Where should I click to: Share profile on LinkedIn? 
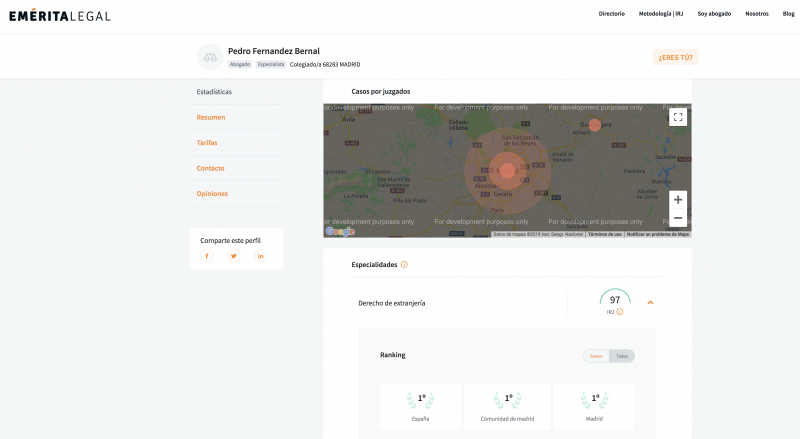click(x=261, y=256)
